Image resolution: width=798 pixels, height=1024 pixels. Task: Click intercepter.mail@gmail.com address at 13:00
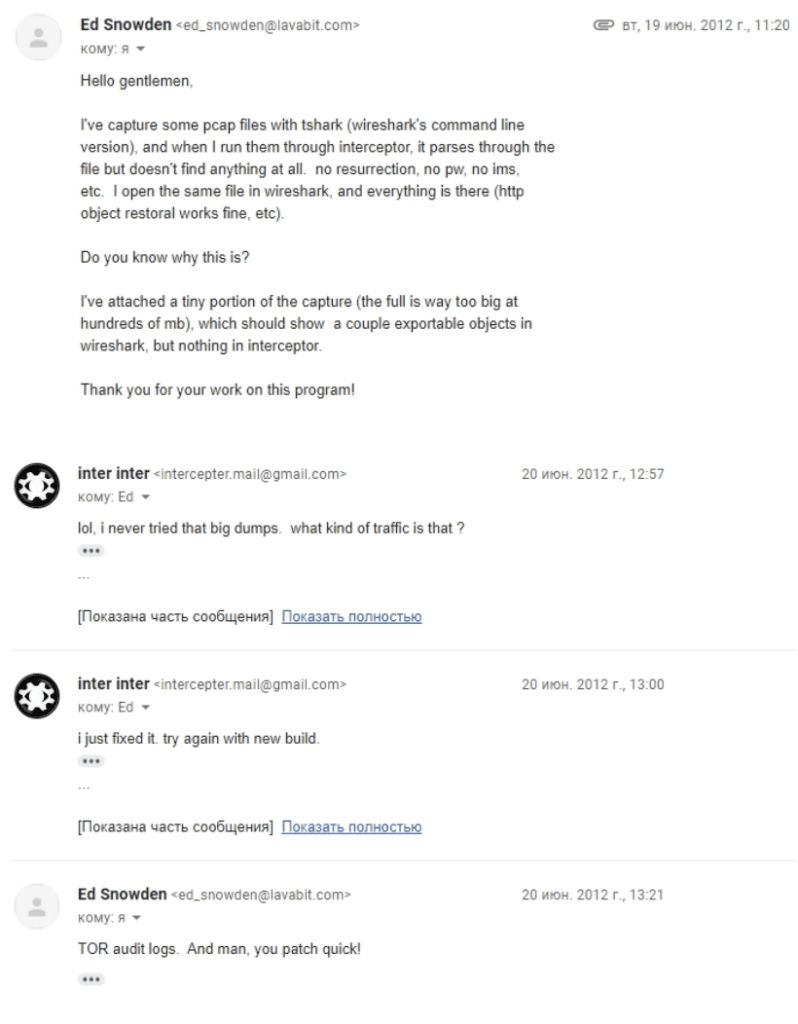tap(249, 684)
